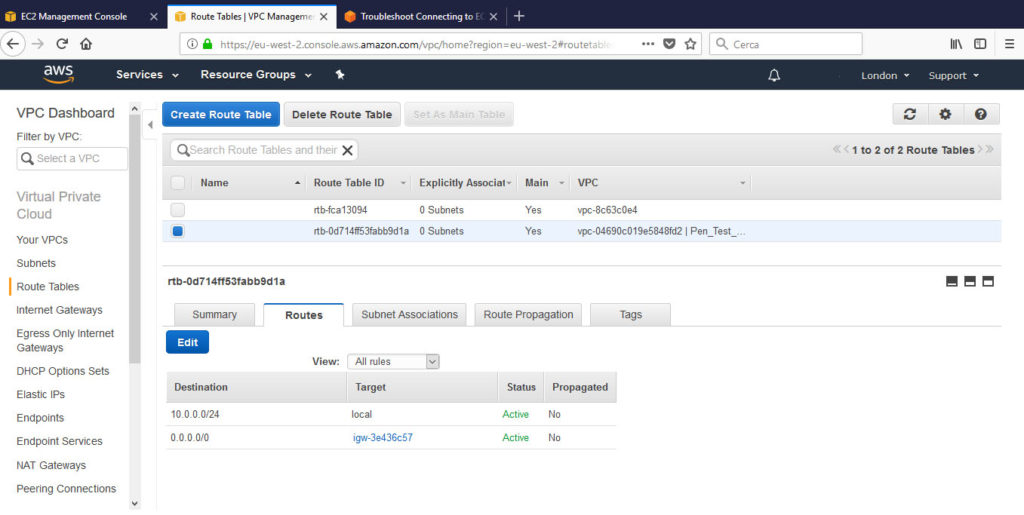Toggle browser sidebar icon
Image resolution: width=1024 pixels, height=515 pixels.
(980, 44)
